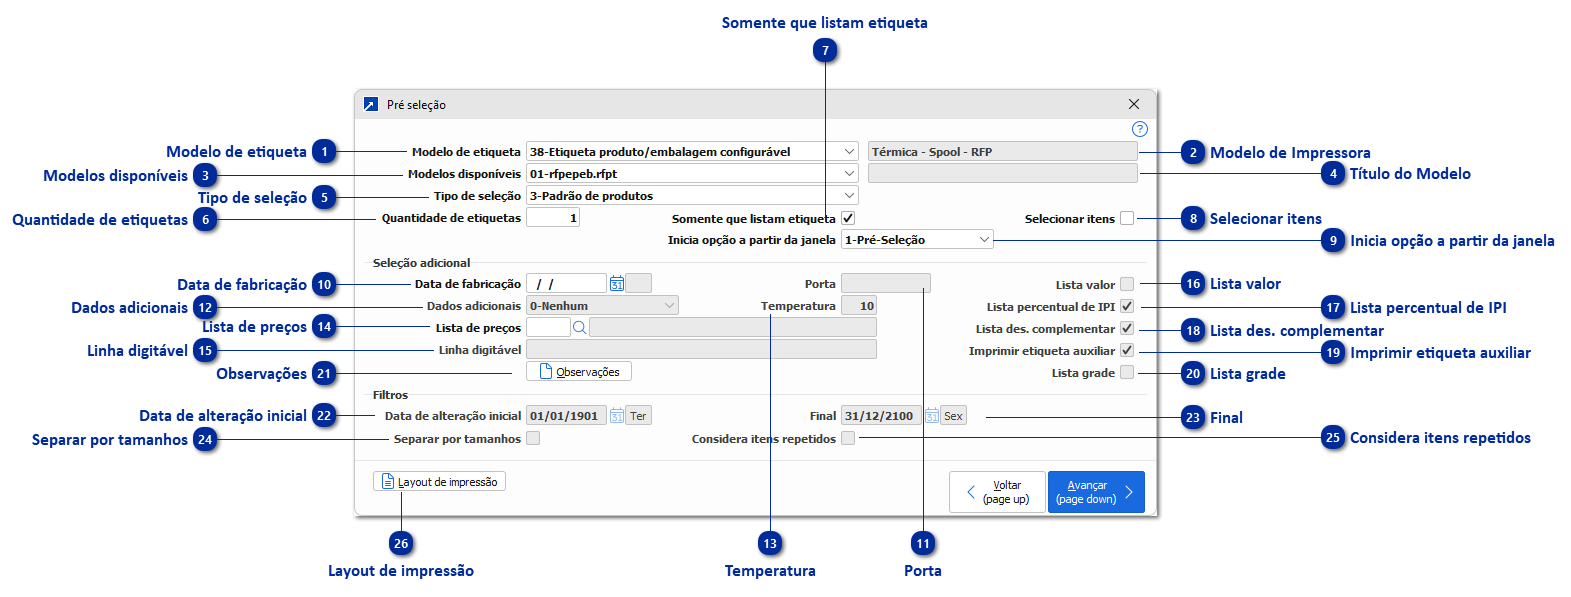Click the Quantidade de etiquetas field

552,218
